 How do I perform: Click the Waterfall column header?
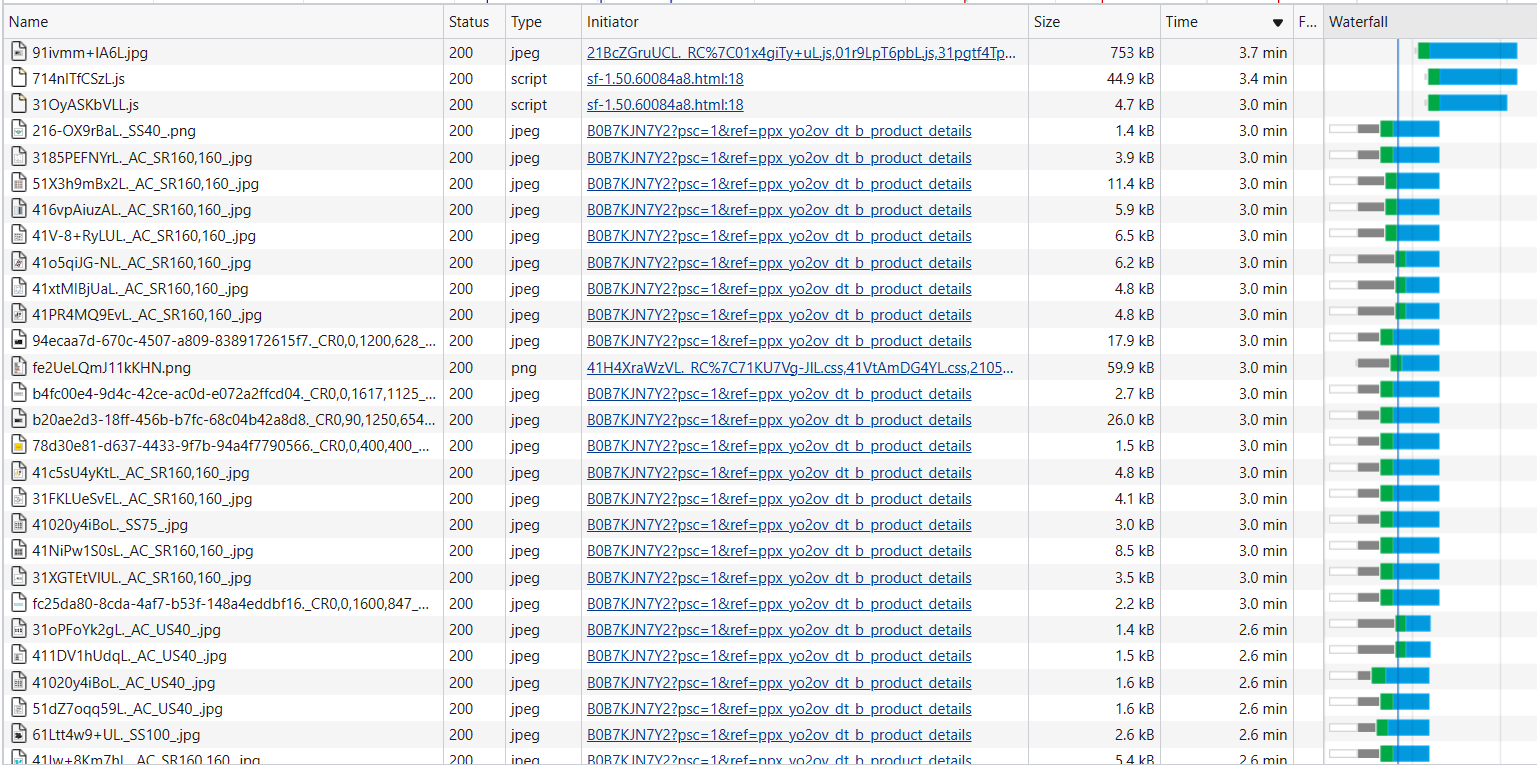click(1358, 21)
